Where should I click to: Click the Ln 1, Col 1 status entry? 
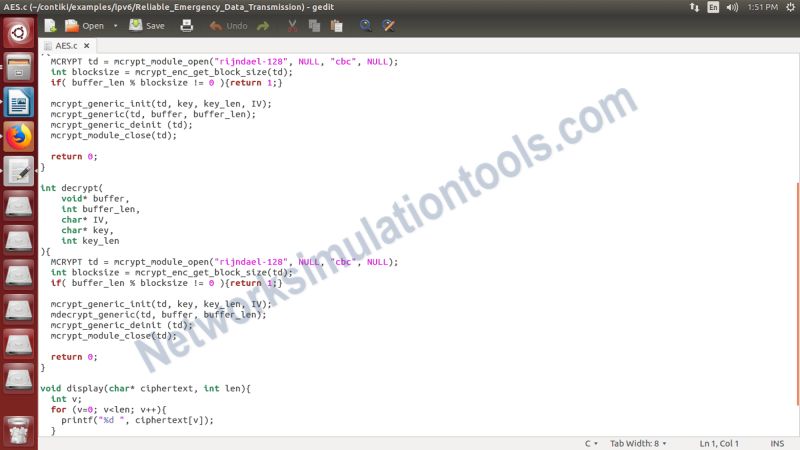[719, 443]
